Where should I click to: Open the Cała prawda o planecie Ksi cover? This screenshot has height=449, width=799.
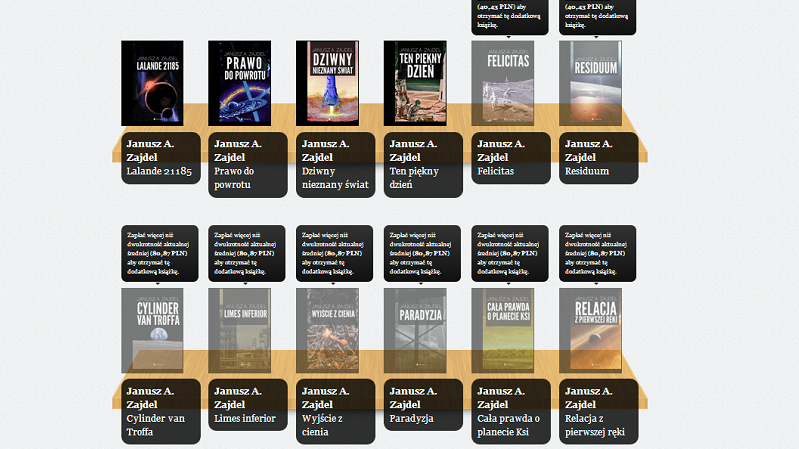click(x=503, y=331)
